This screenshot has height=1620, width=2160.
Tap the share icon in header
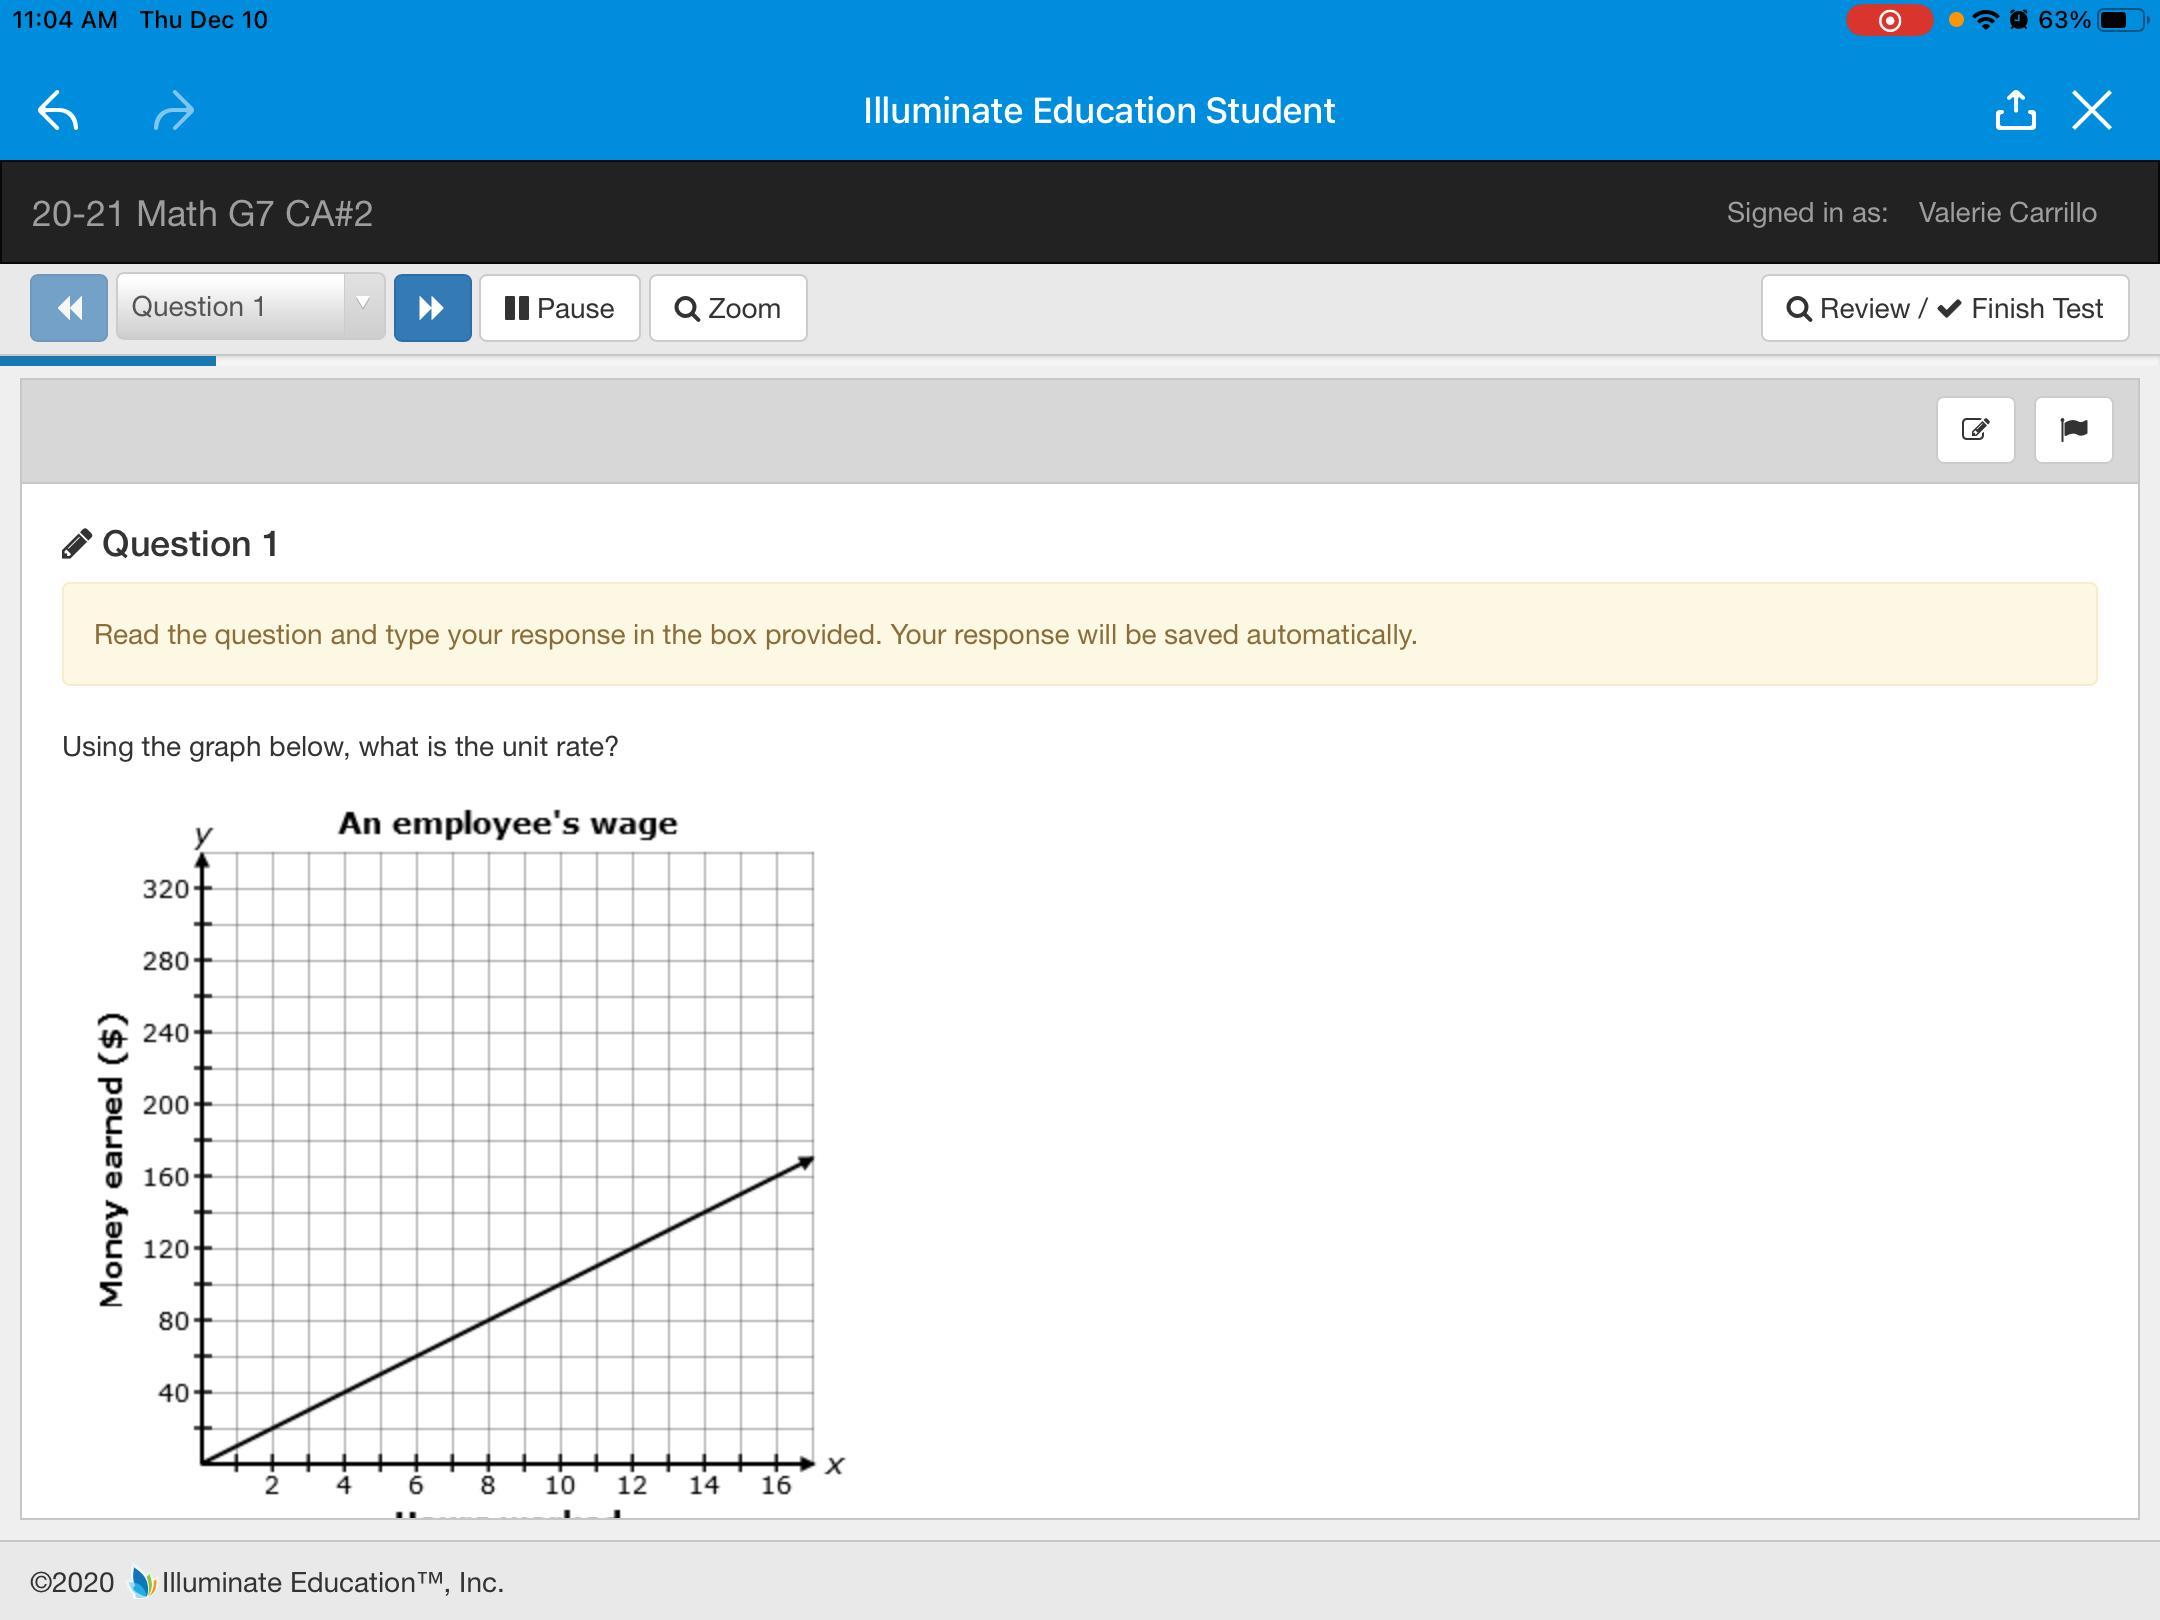coord(2015,110)
